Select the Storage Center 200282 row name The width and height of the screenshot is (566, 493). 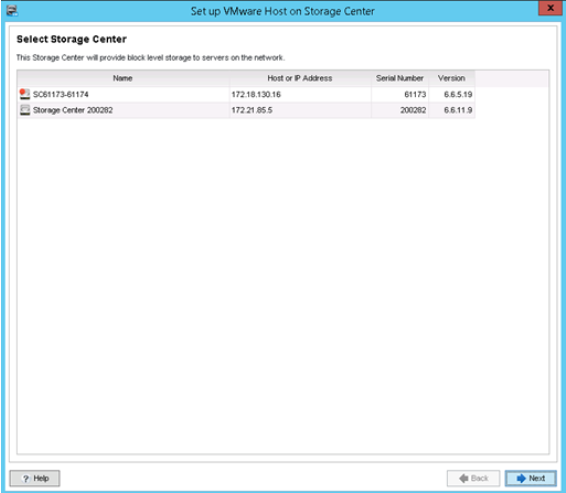pos(73,110)
